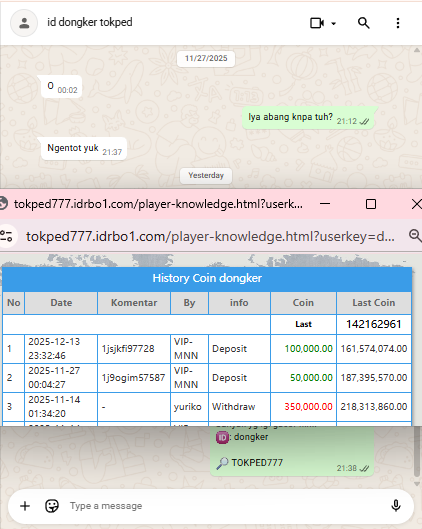
Task: Click the ID dongker line in sent message
Action: point(242,437)
